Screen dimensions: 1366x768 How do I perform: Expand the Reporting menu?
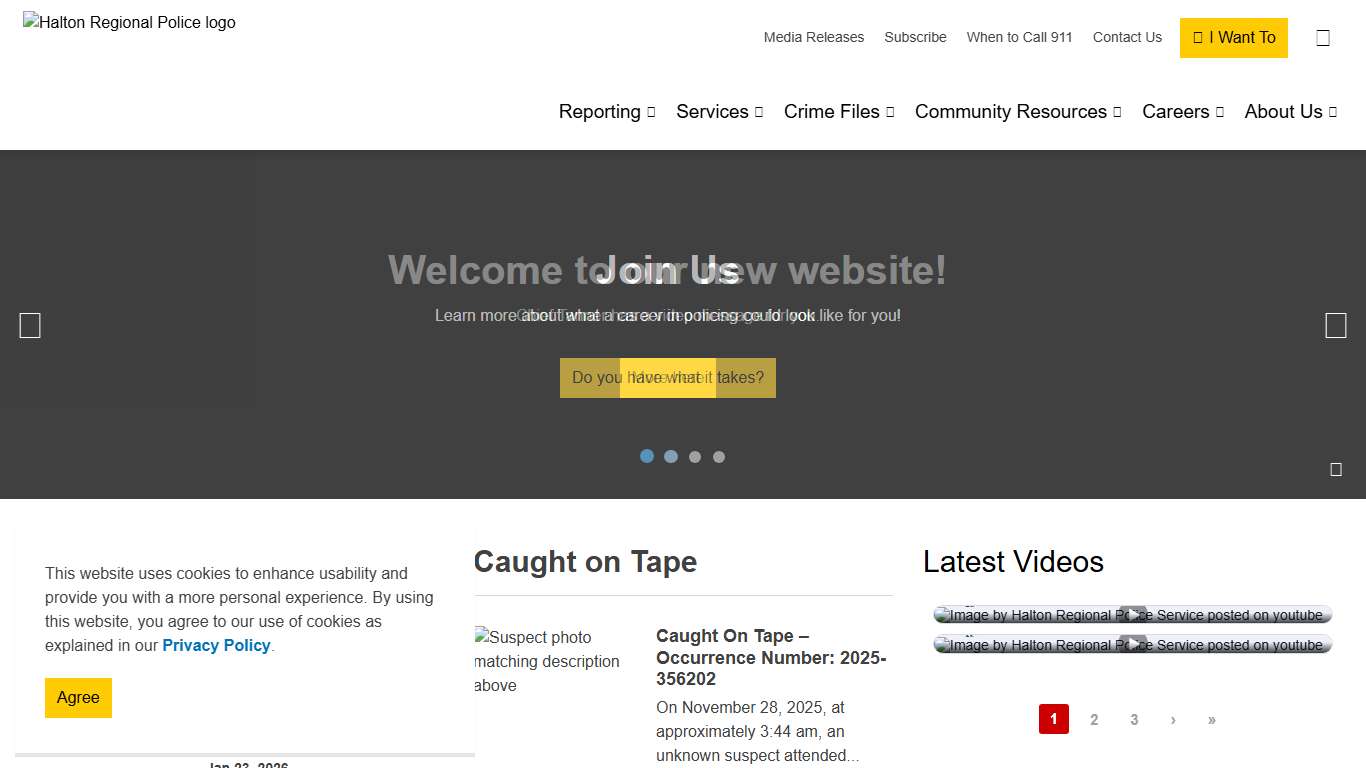[606, 112]
